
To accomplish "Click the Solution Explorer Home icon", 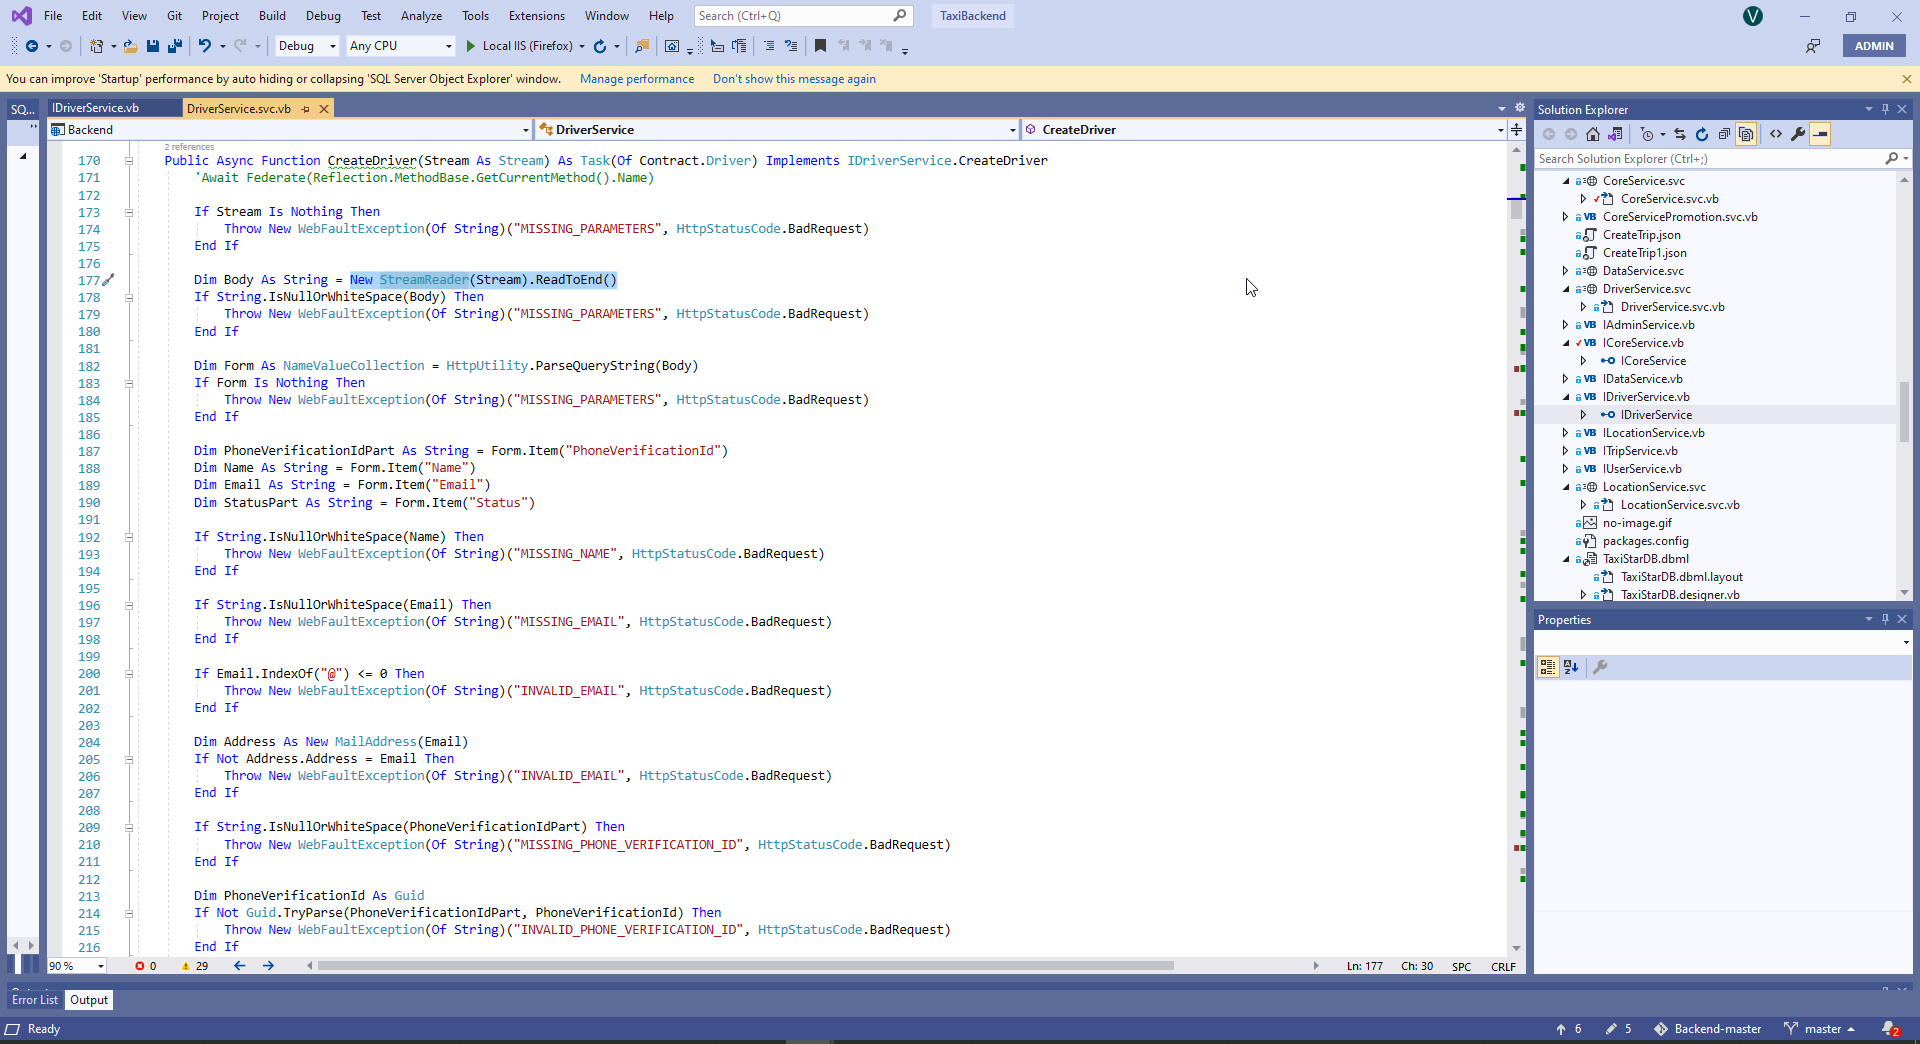I will [1593, 134].
